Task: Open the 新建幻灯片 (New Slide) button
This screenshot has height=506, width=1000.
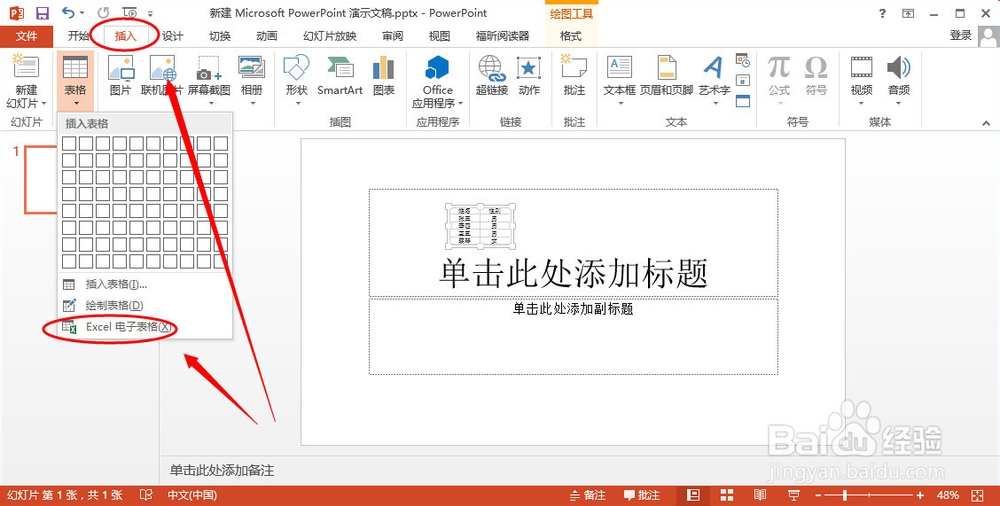Action: tap(26, 81)
